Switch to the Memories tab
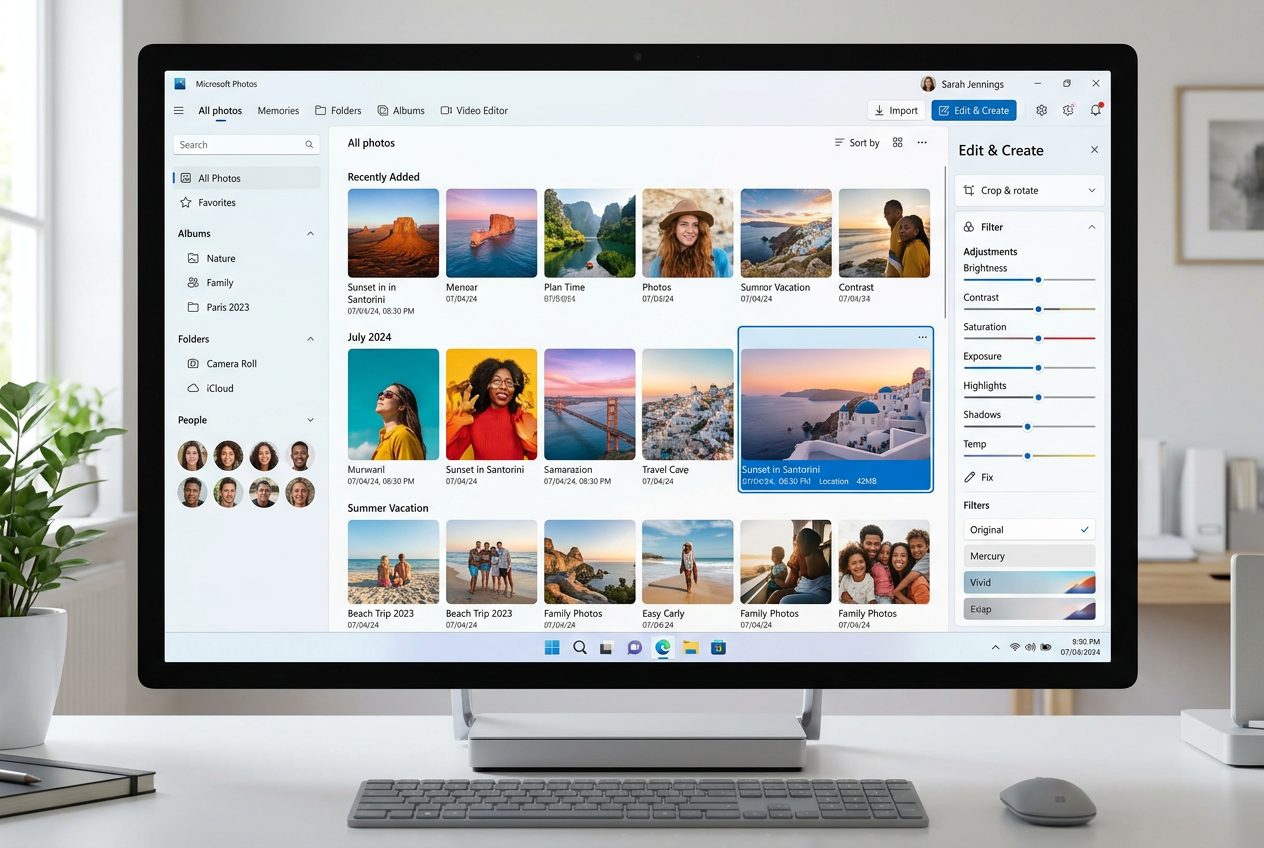The height and width of the screenshot is (848, 1264). point(278,111)
